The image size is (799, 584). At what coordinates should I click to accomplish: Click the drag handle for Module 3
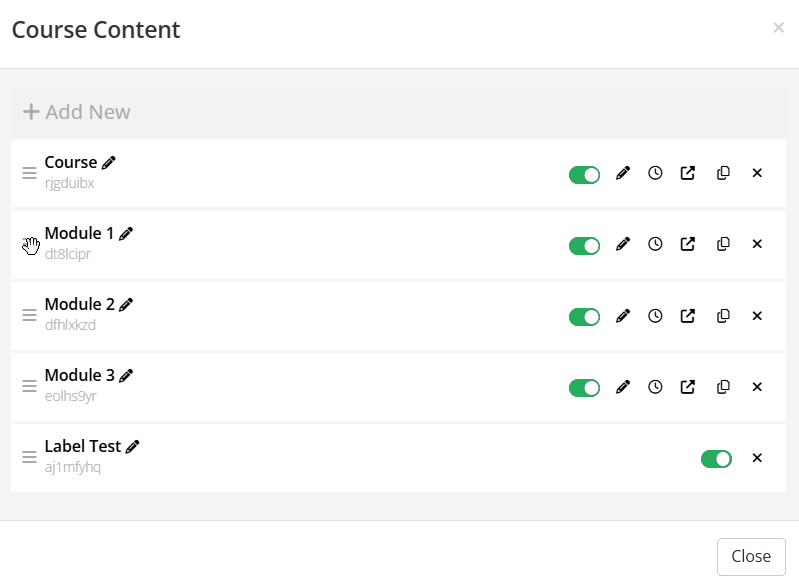30,386
